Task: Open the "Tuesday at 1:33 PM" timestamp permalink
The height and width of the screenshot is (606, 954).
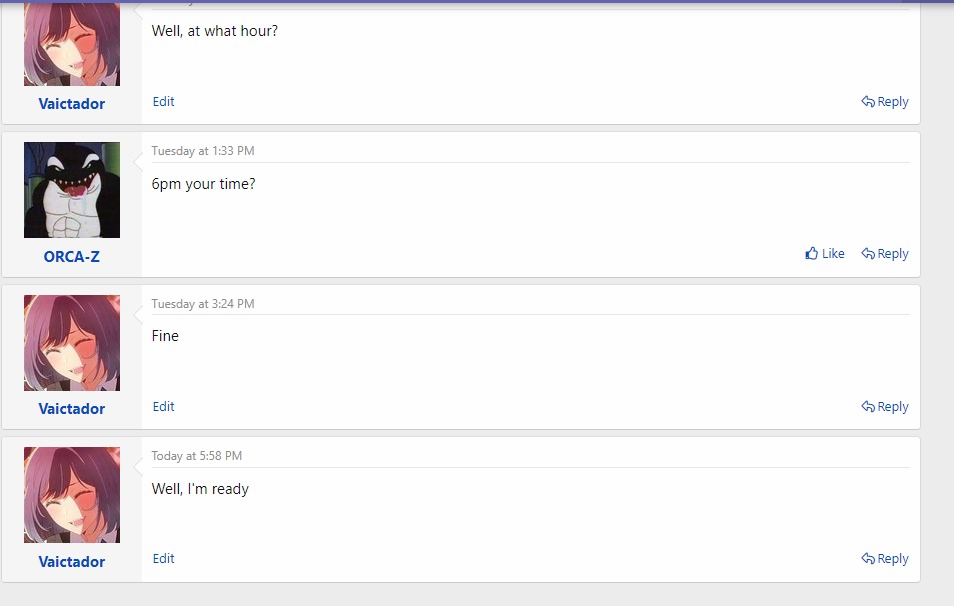Action: click(203, 151)
